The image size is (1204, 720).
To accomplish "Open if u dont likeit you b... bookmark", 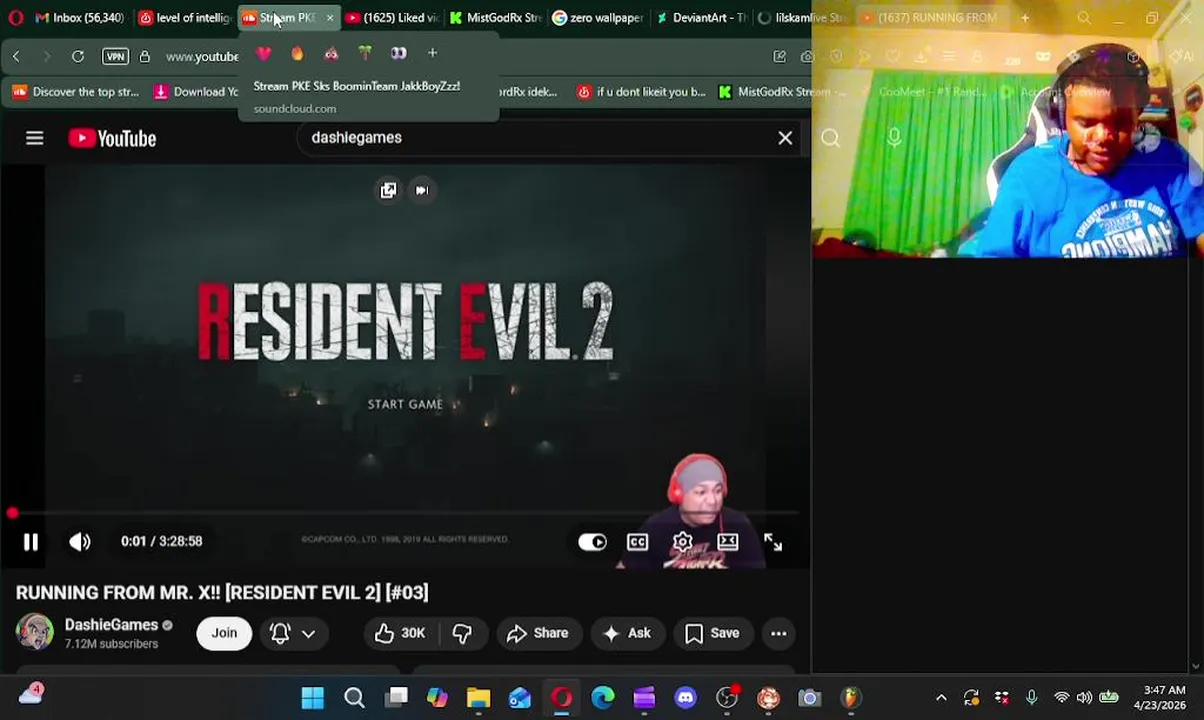I will pyautogui.click(x=641, y=92).
